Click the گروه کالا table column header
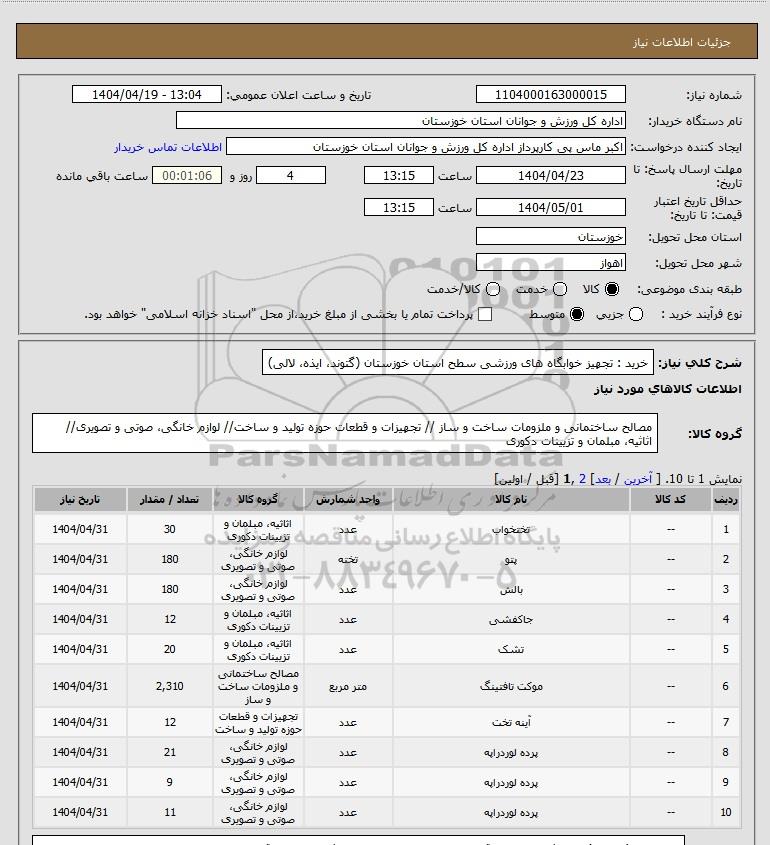This screenshot has width=770, height=845. 258,500
